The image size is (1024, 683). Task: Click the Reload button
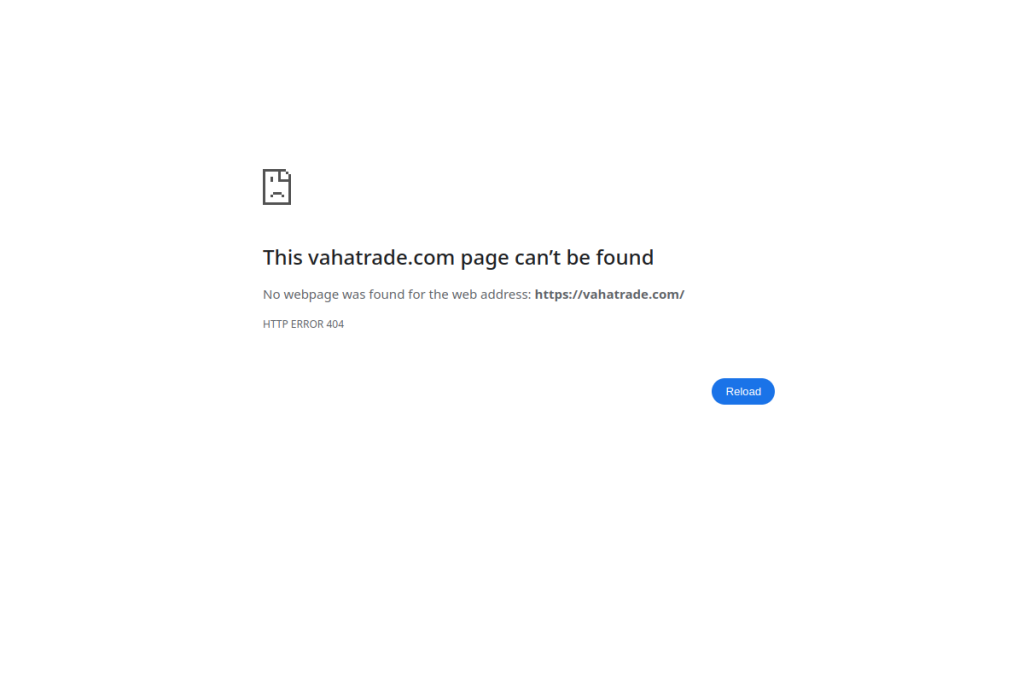point(743,391)
